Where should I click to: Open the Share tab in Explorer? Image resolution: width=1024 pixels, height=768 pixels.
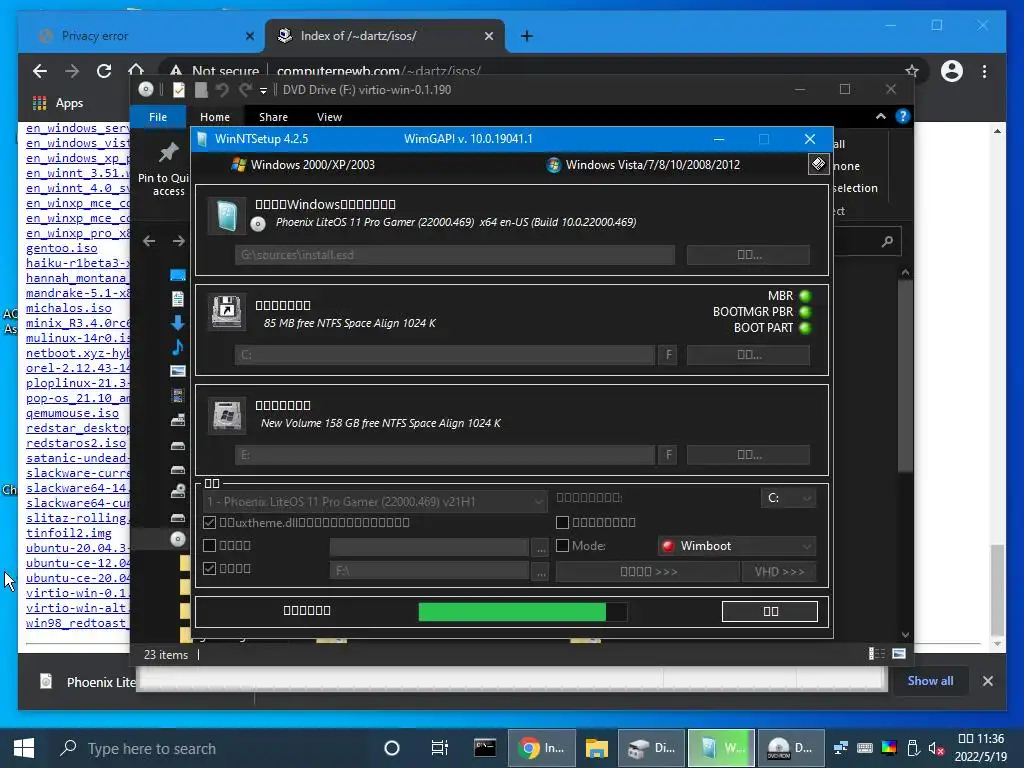tap(273, 117)
